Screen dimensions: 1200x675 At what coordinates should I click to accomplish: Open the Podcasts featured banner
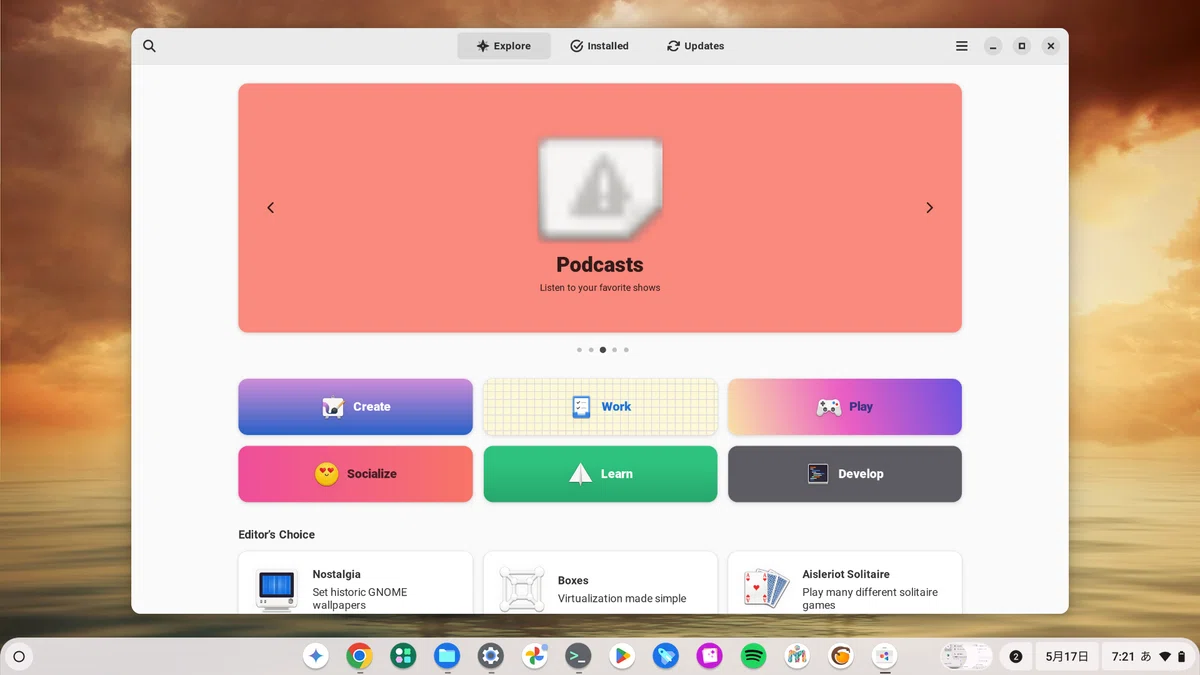pyautogui.click(x=600, y=208)
